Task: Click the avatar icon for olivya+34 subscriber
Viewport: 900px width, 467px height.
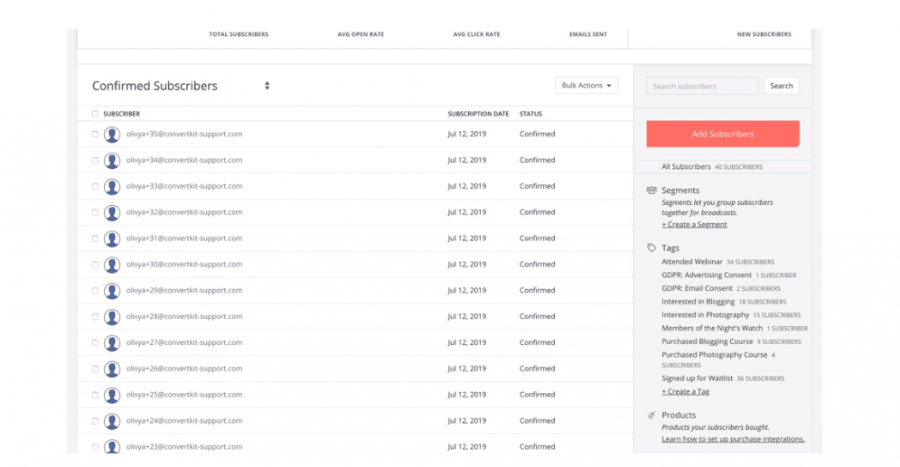Action: click(x=112, y=161)
